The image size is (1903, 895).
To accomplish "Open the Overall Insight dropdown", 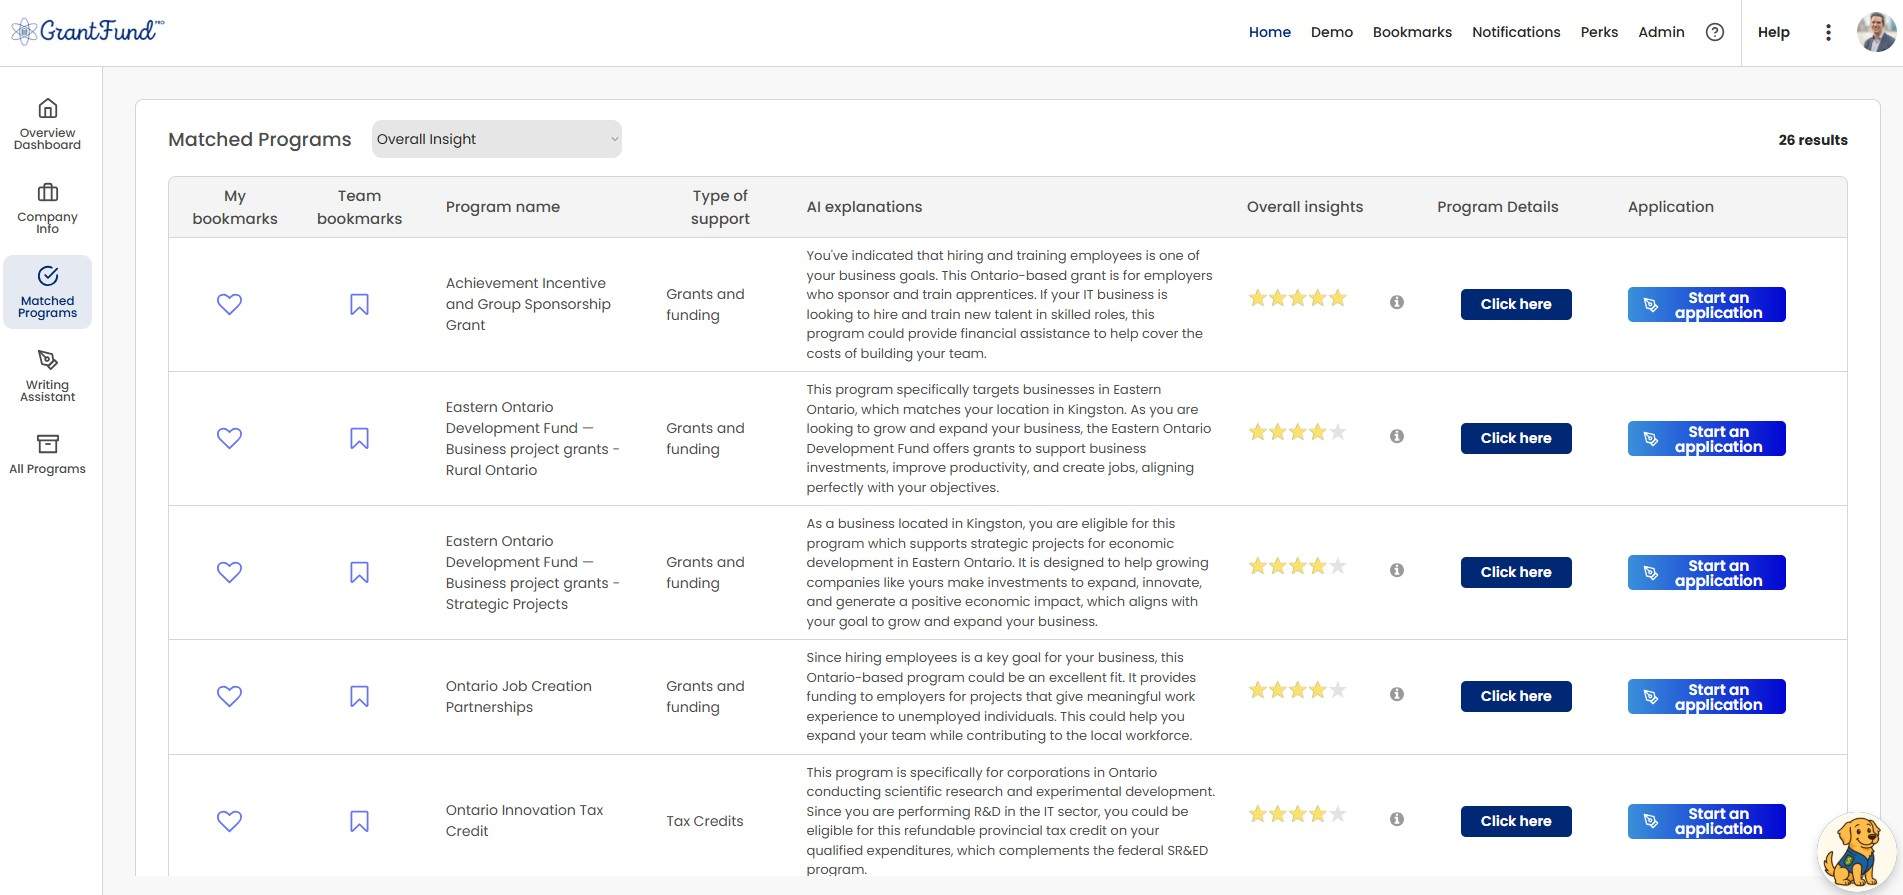I will pyautogui.click(x=496, y=139).
